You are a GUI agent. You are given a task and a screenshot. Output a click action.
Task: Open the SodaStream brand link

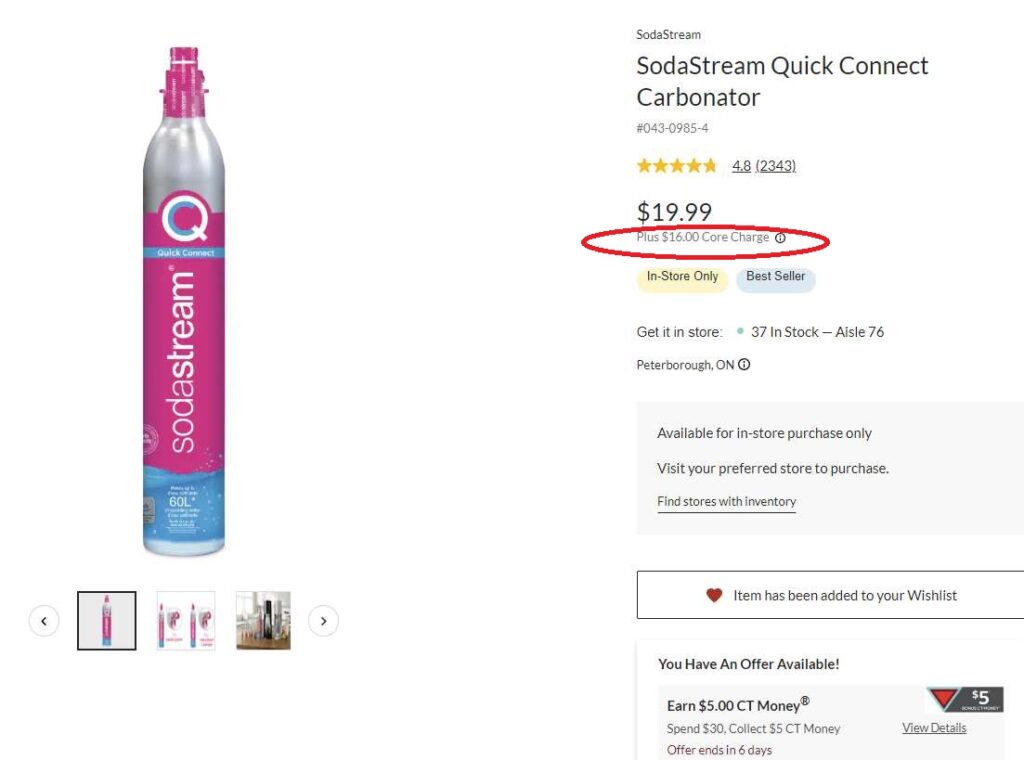668,35
